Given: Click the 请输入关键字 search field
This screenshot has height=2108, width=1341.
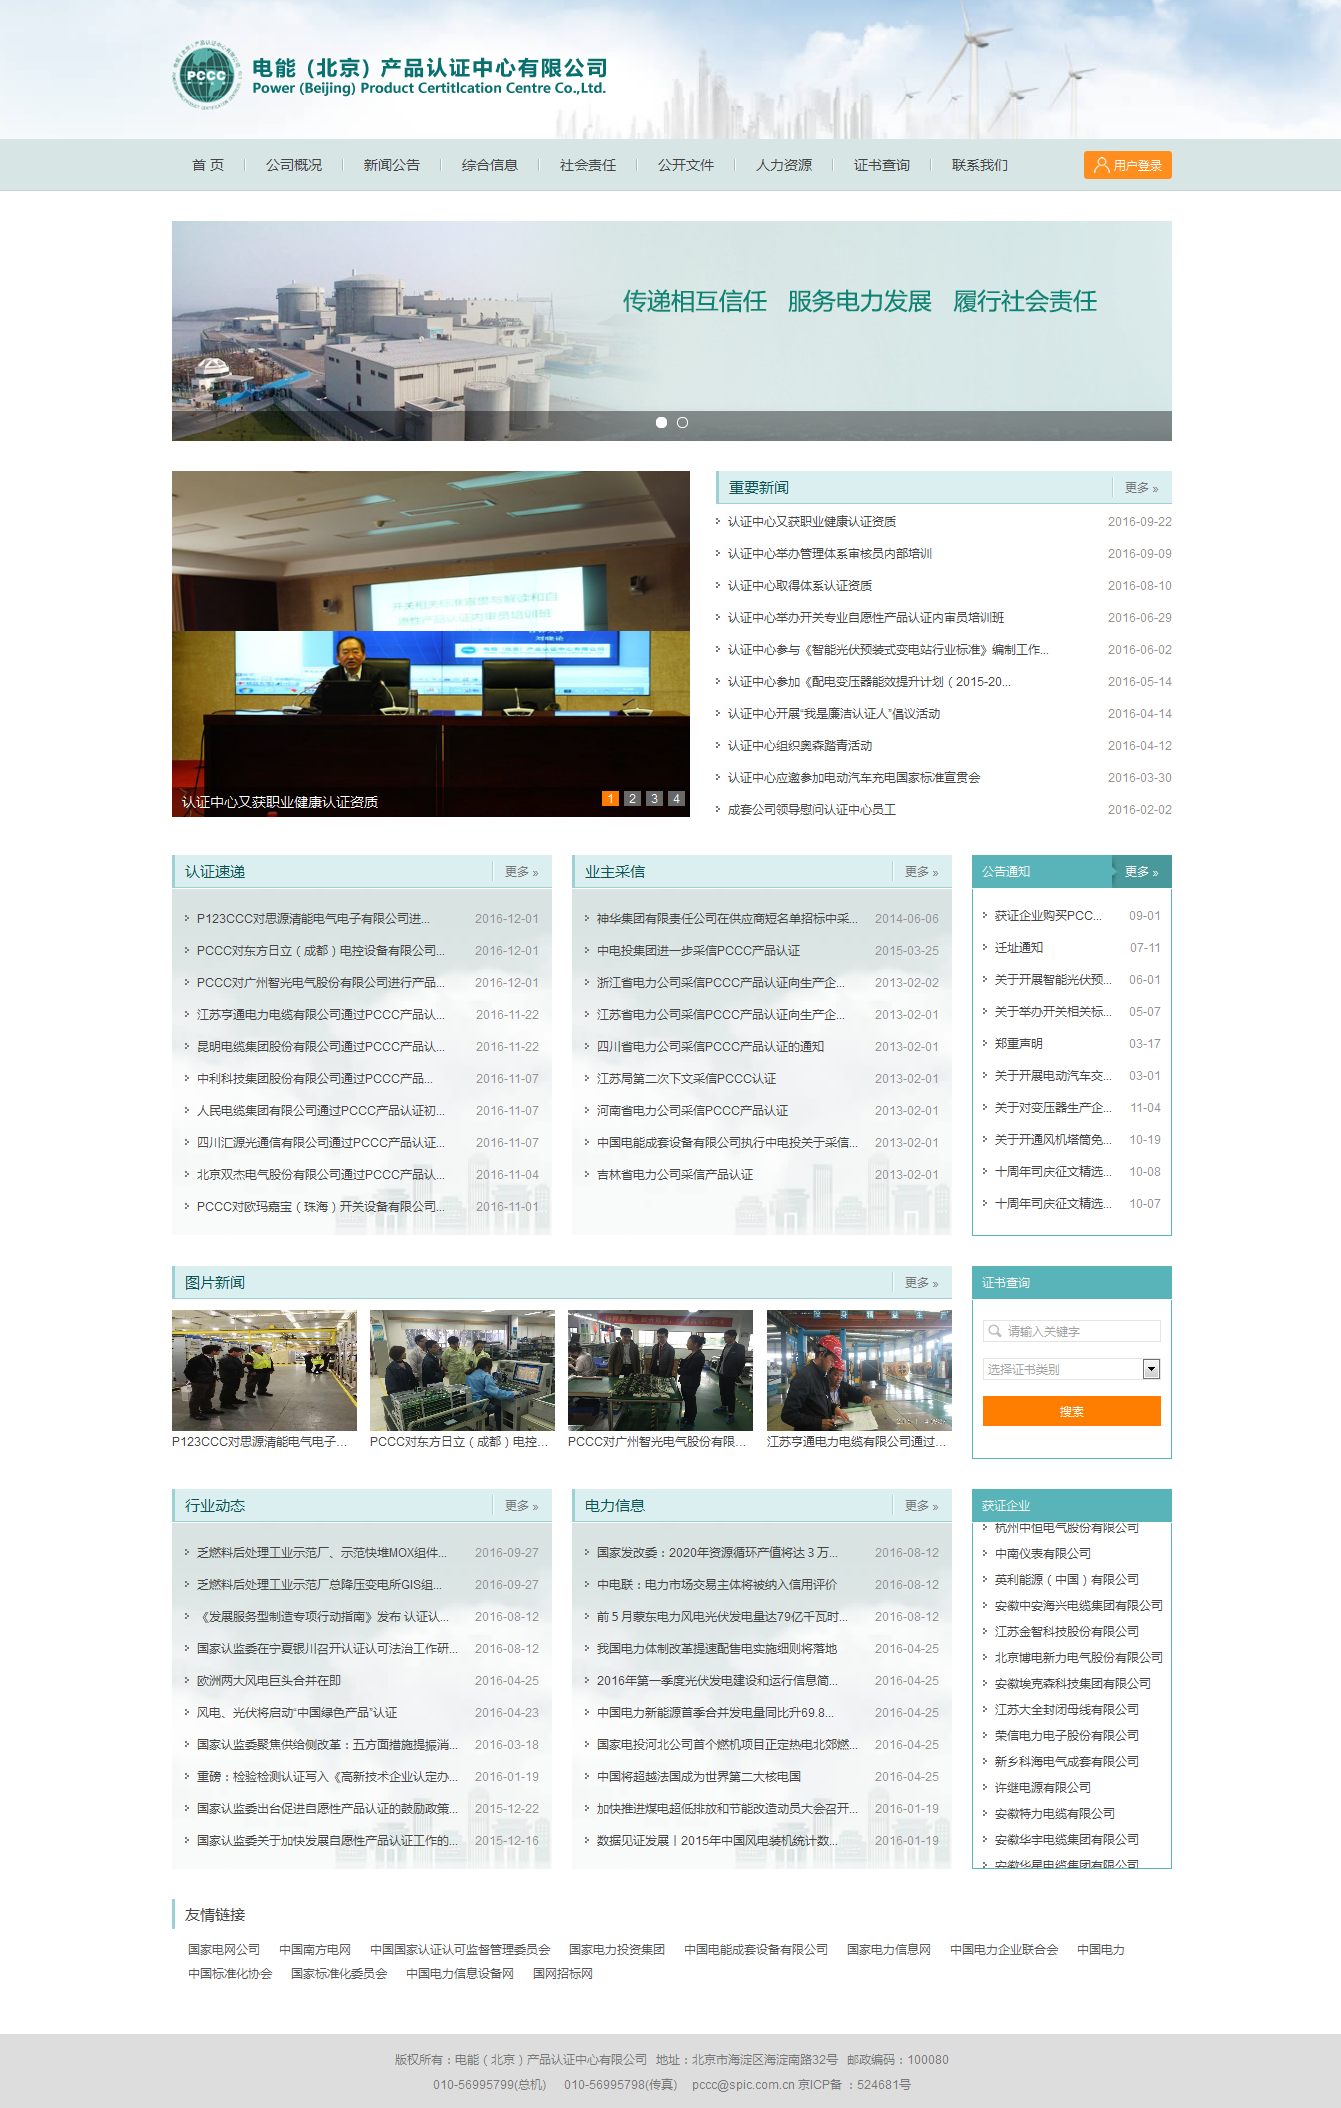Looking at the screenshot, I should 1072,1331.
